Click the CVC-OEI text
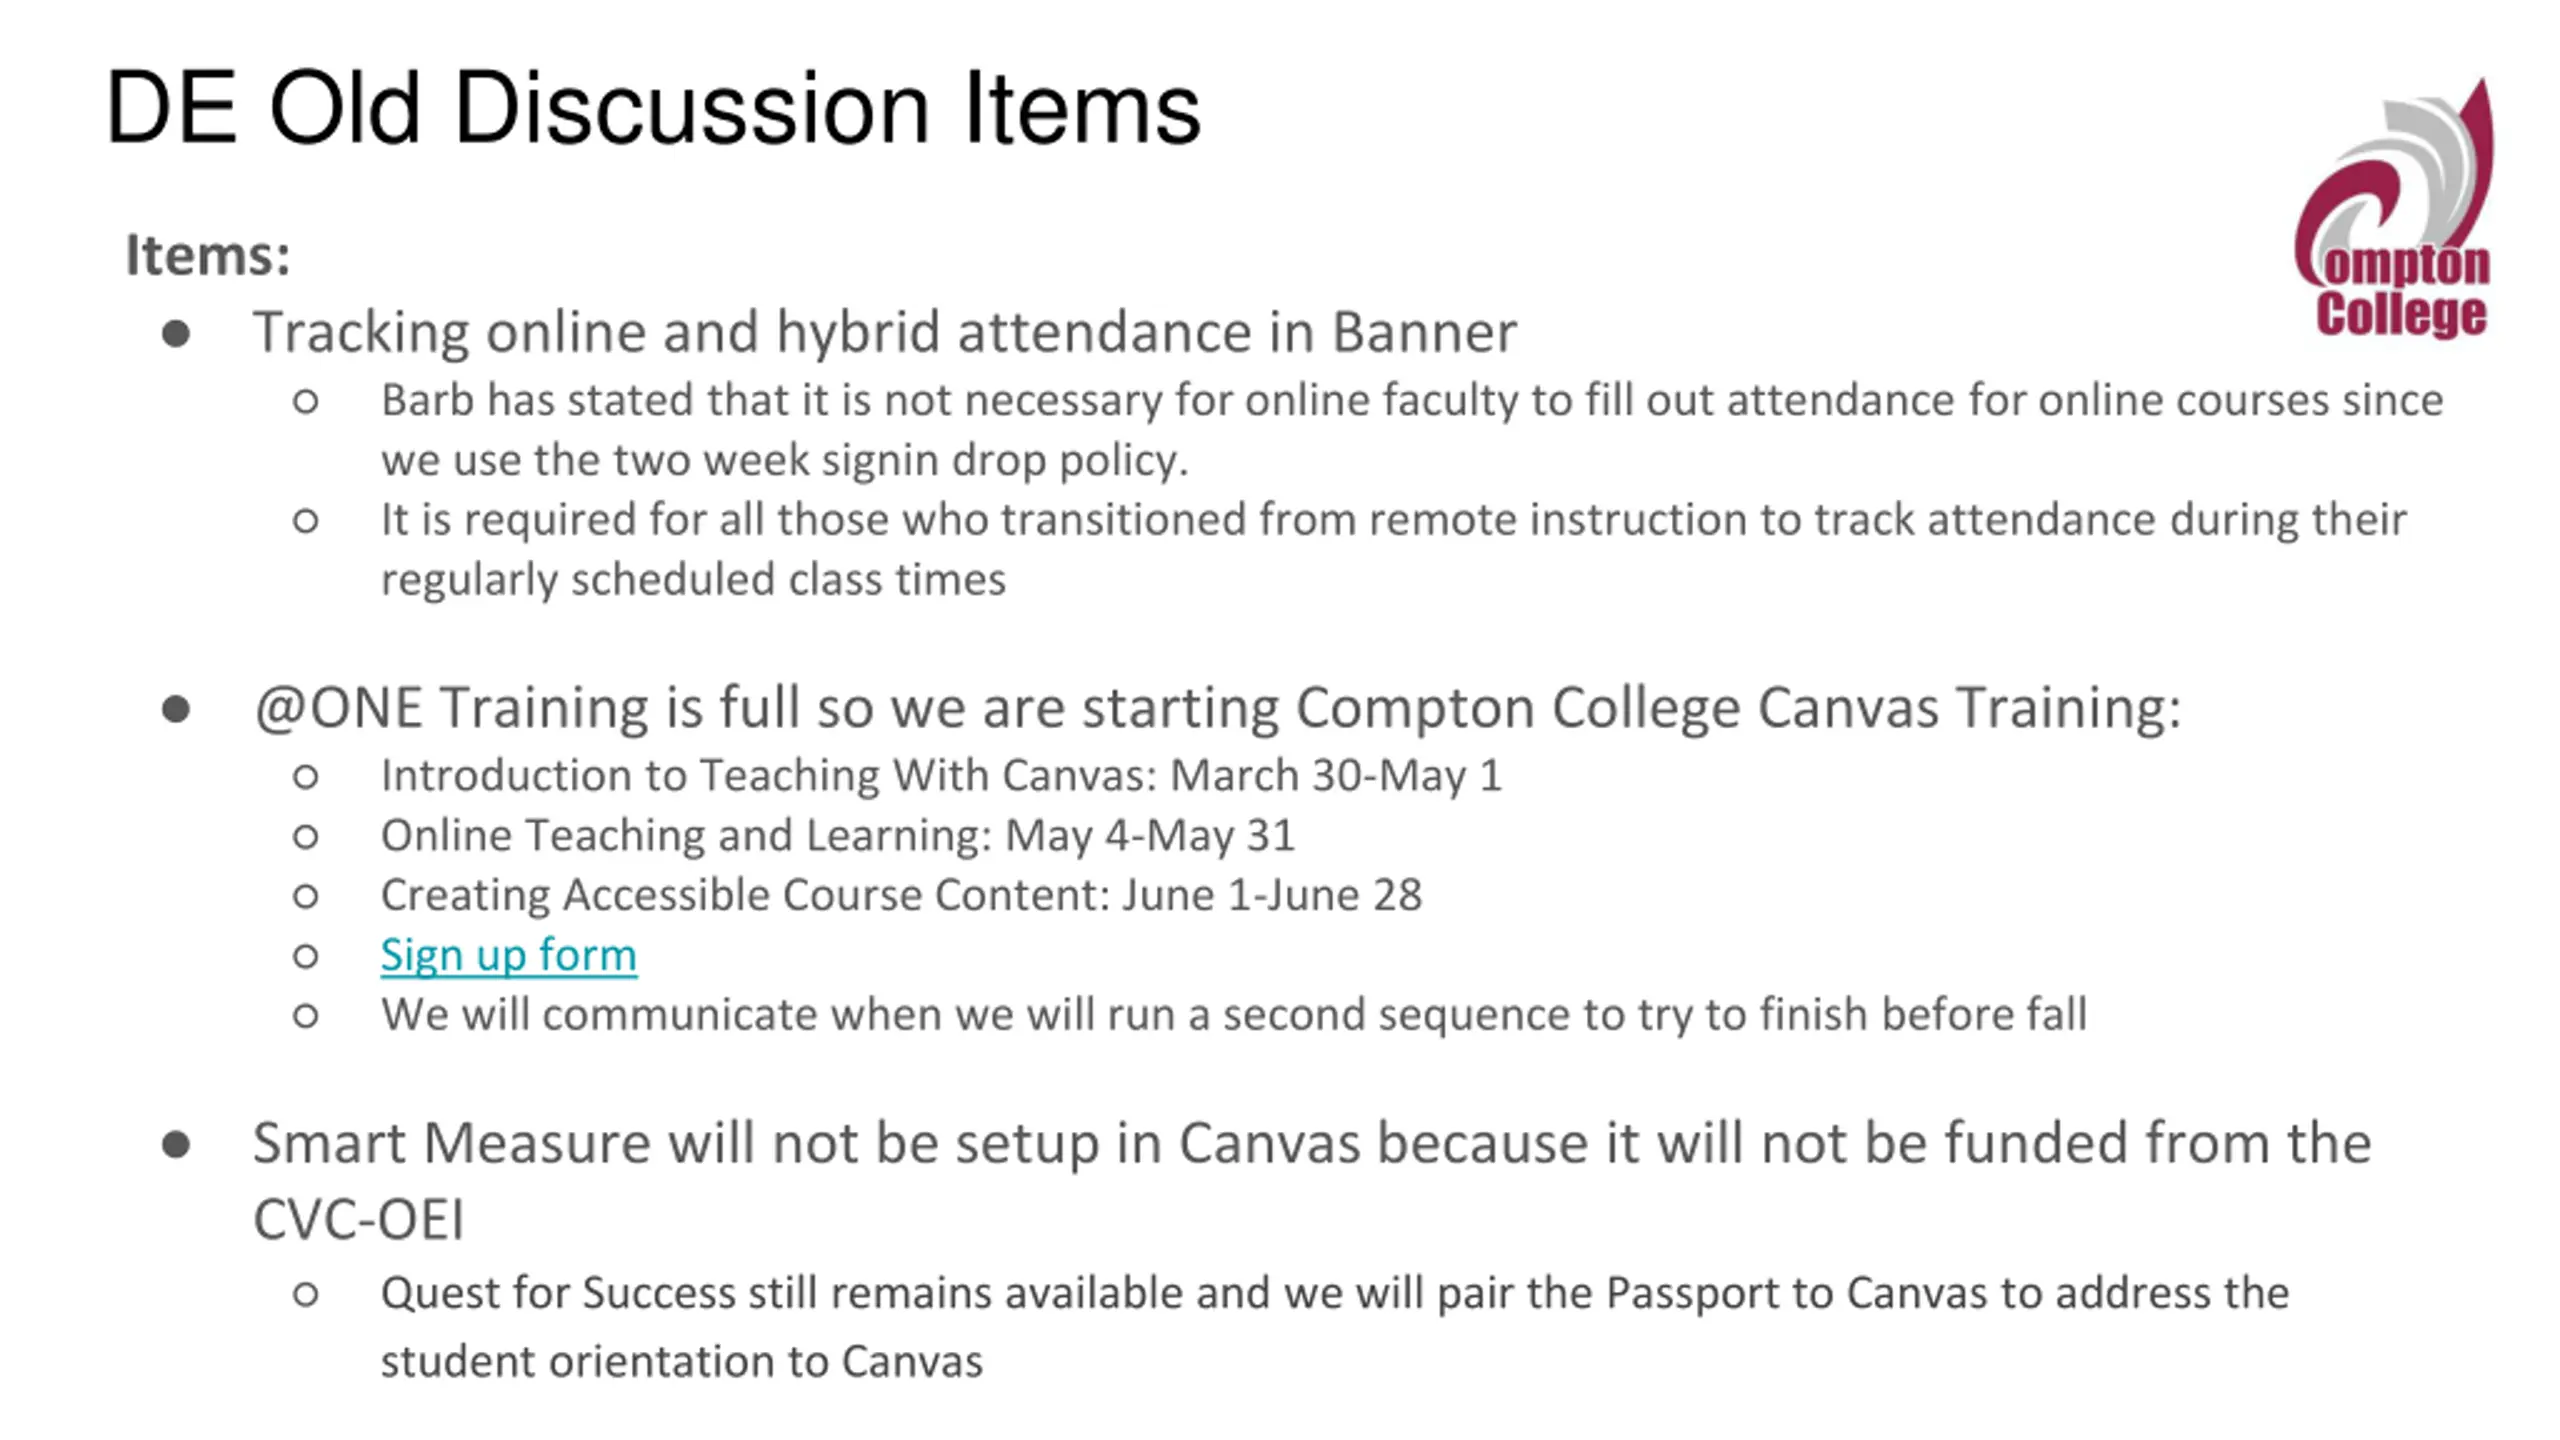Screen dimensions: 2560x1440 pyautogui.click(x=358, y=1221)
